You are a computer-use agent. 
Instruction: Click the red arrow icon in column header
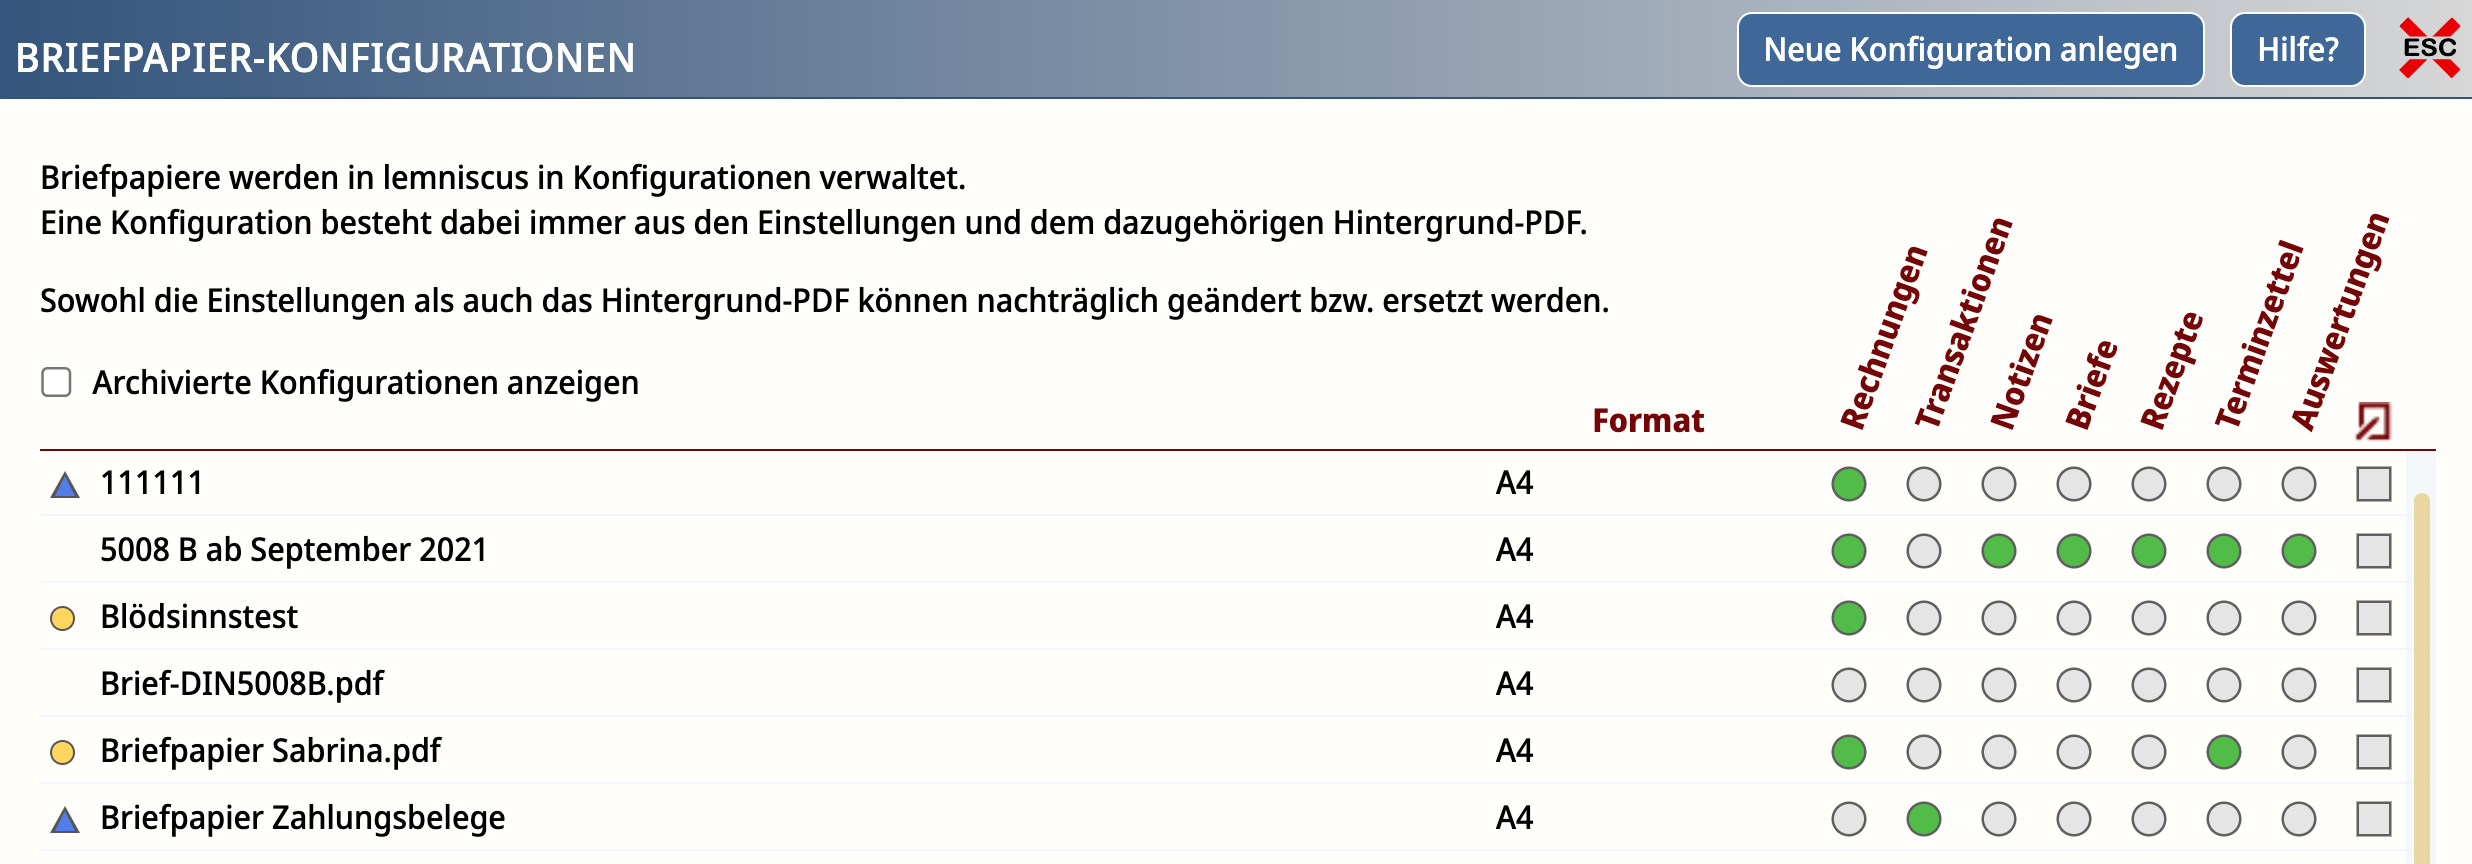[x=2373, y=421]
